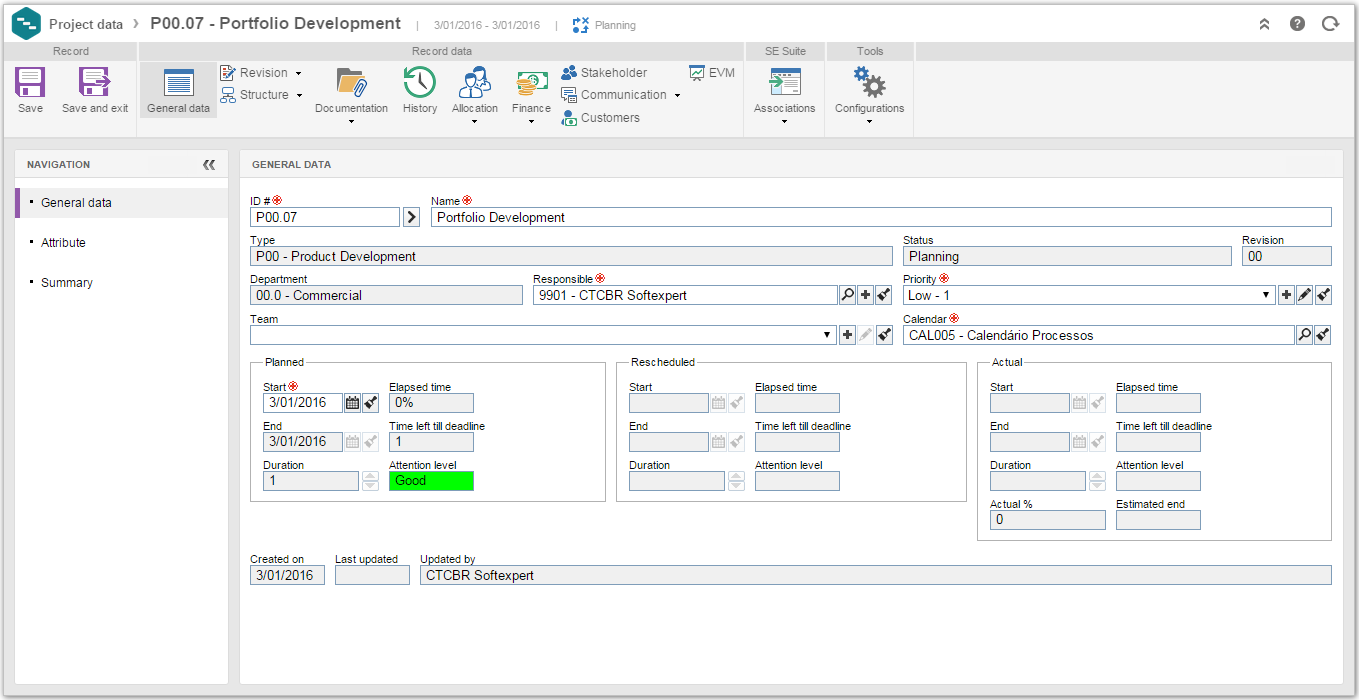
Task: Select Attribute in the navigation panel
Action: tap(63, 243)
